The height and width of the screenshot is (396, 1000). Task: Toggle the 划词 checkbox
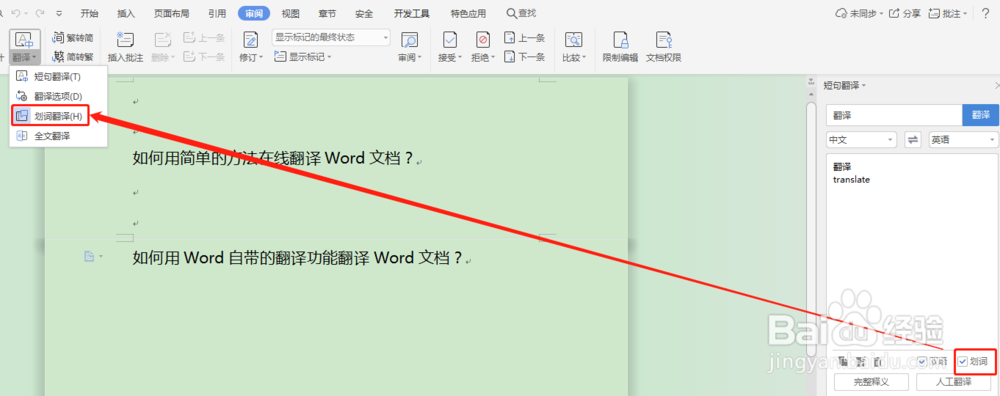click(x=963, y=362)
